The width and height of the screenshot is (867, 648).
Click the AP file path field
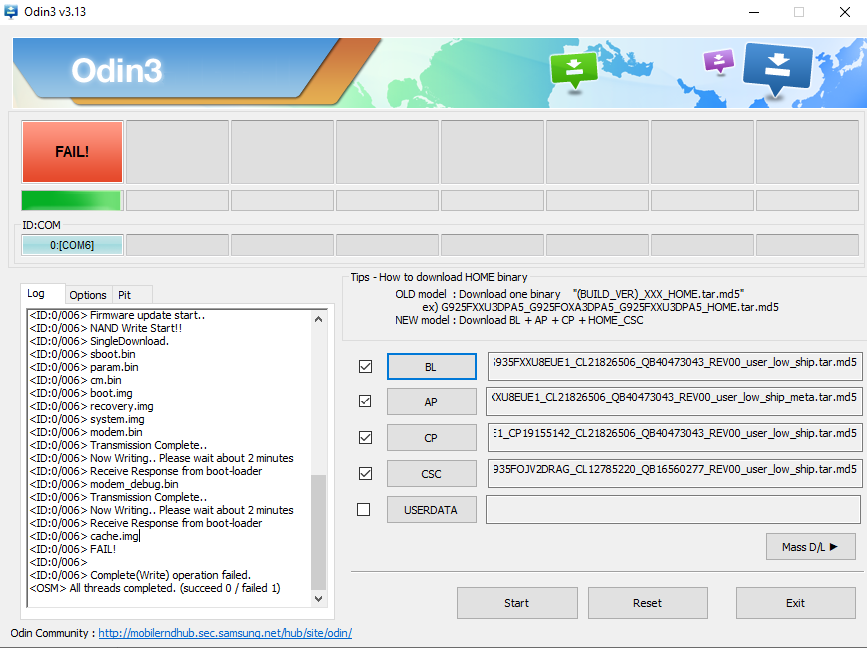674,402
